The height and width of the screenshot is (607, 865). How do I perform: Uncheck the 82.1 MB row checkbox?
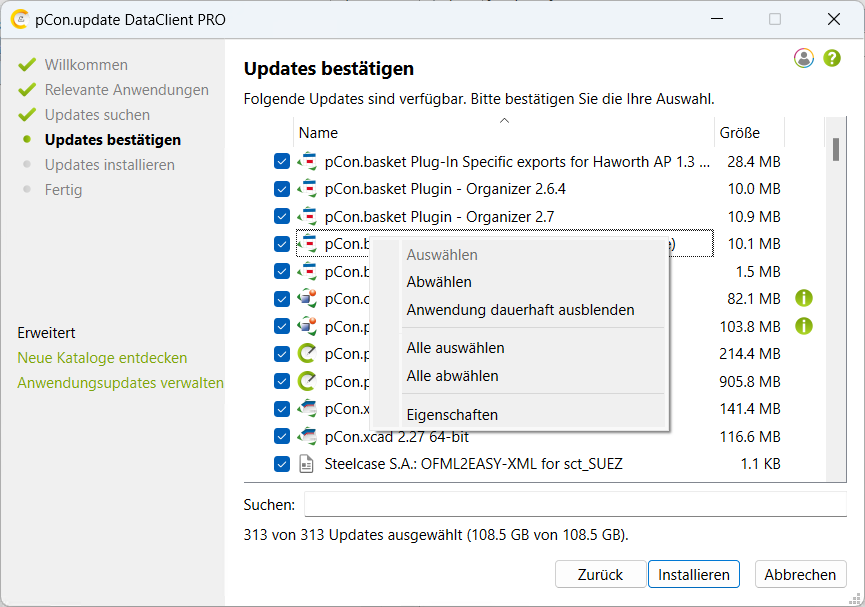(282, 299)
